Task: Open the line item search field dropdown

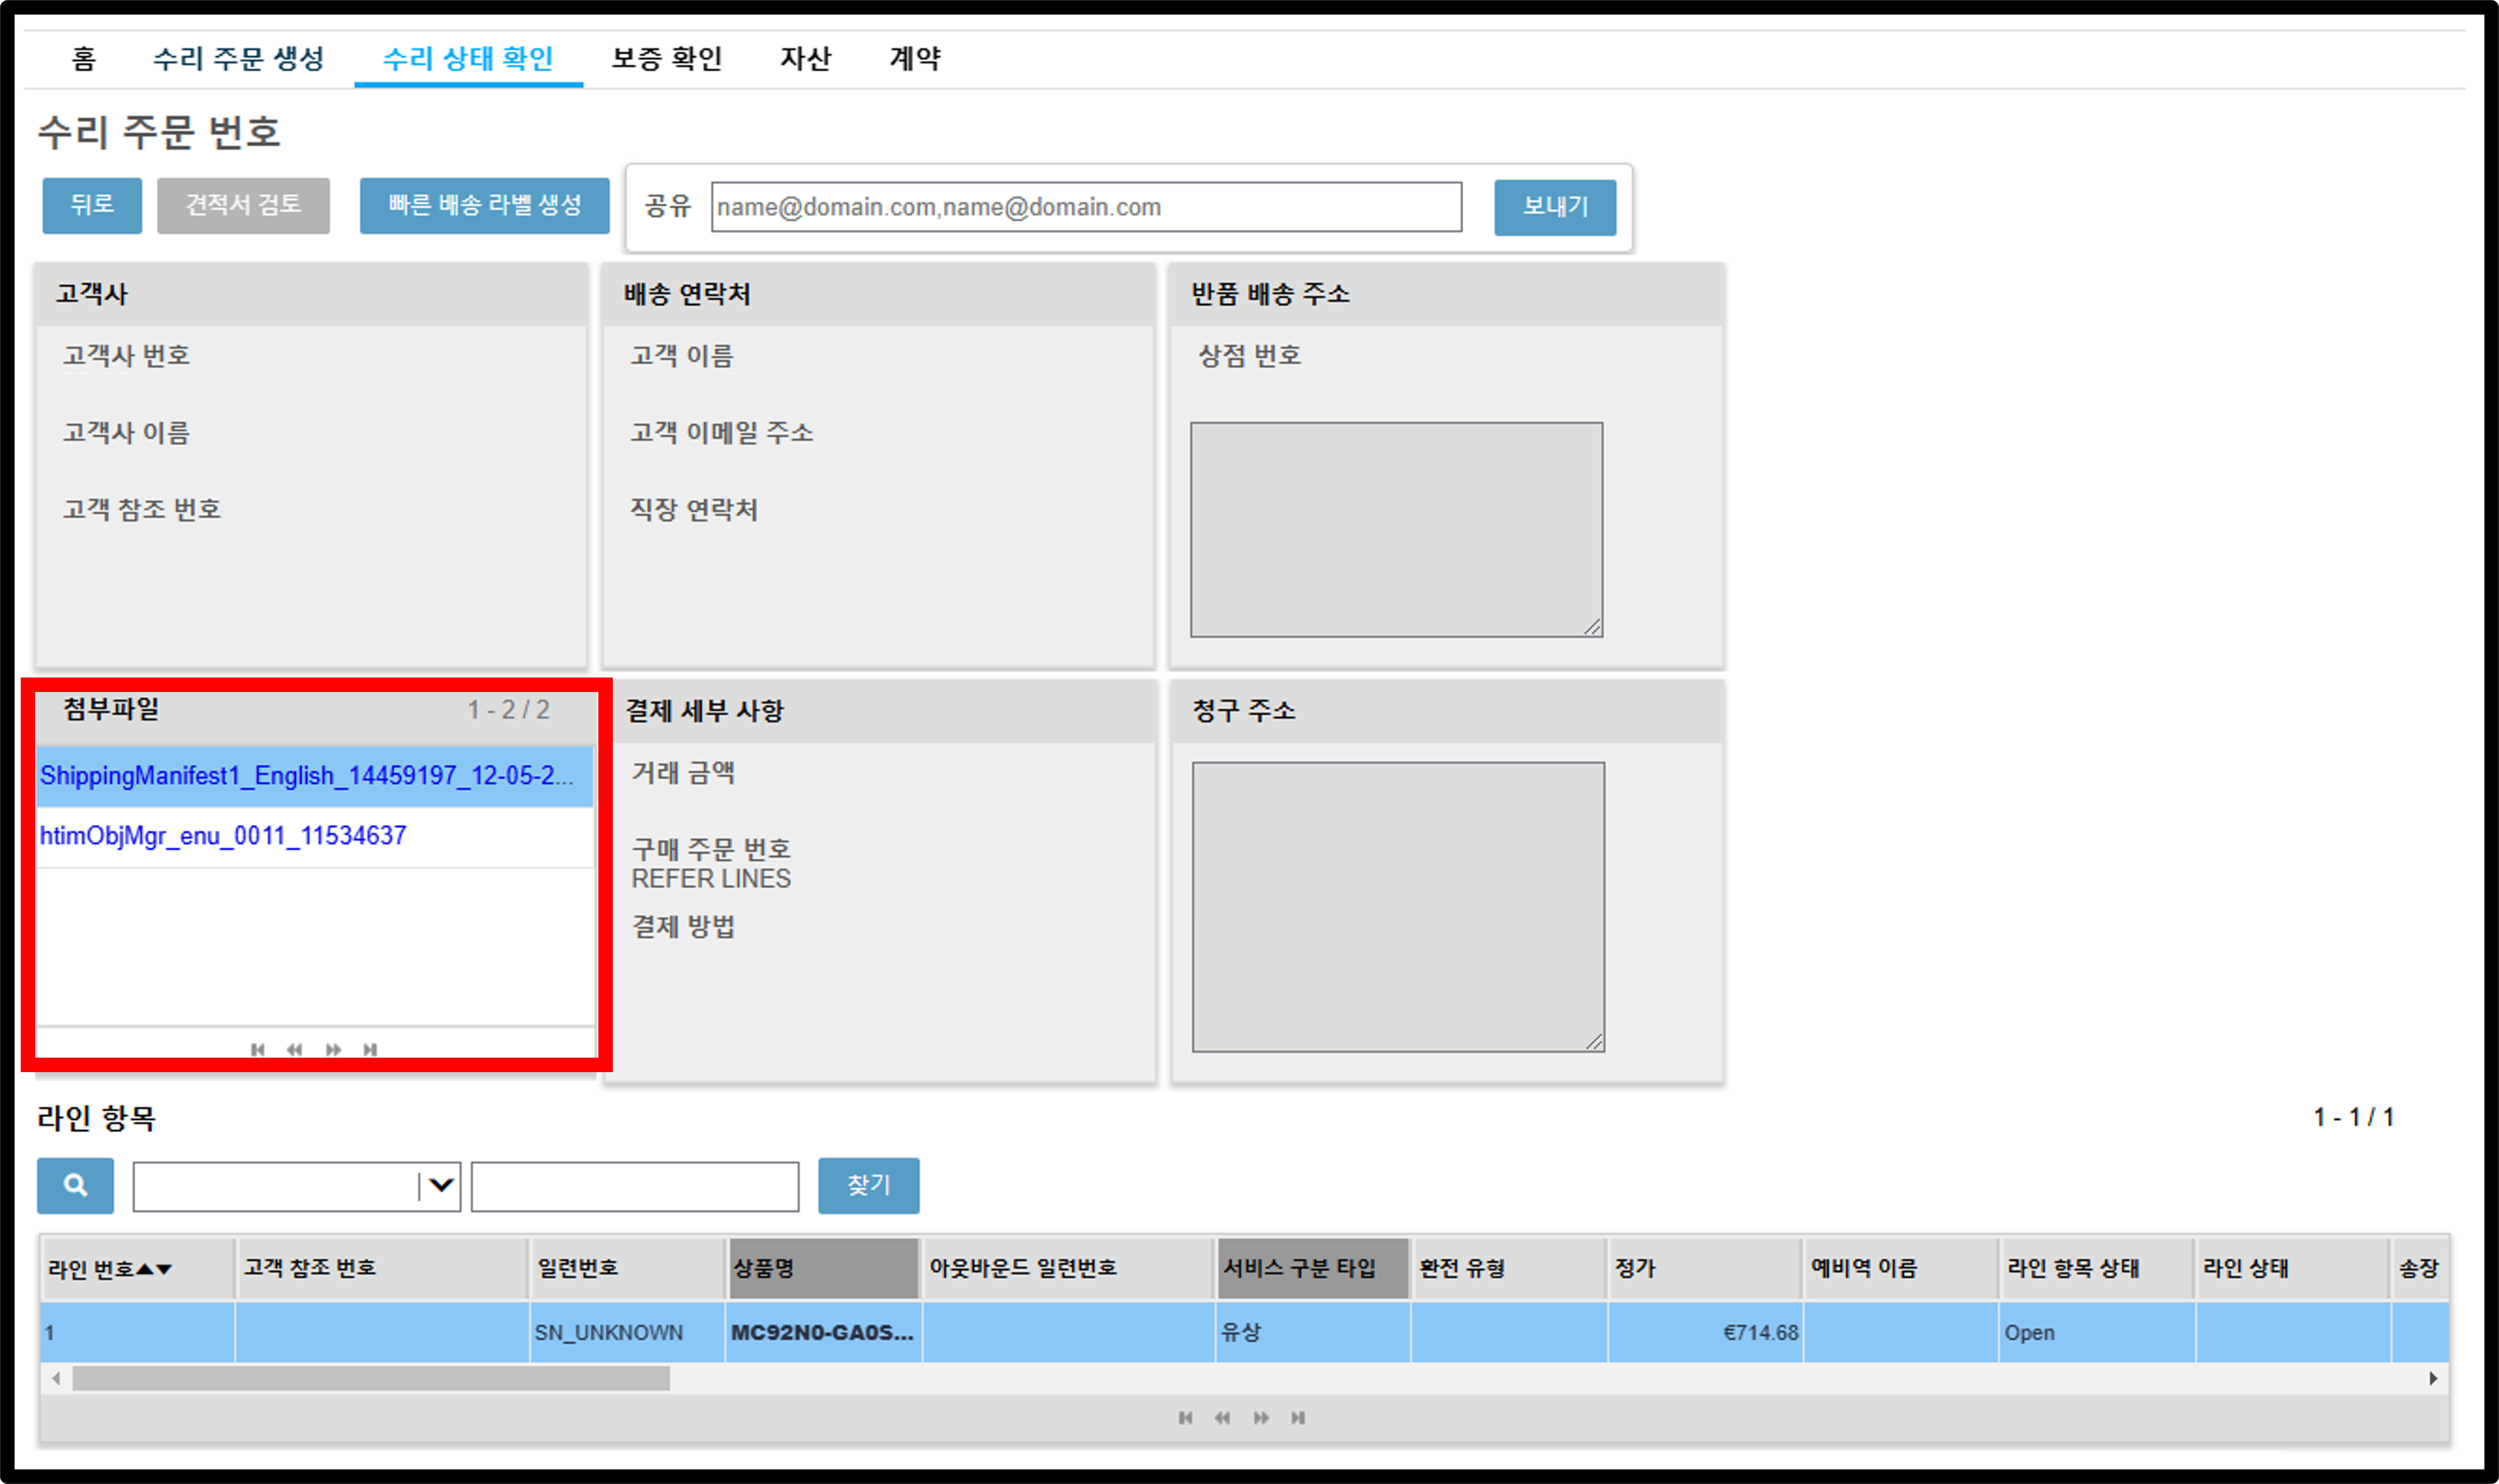Action: click(440, 1186)
